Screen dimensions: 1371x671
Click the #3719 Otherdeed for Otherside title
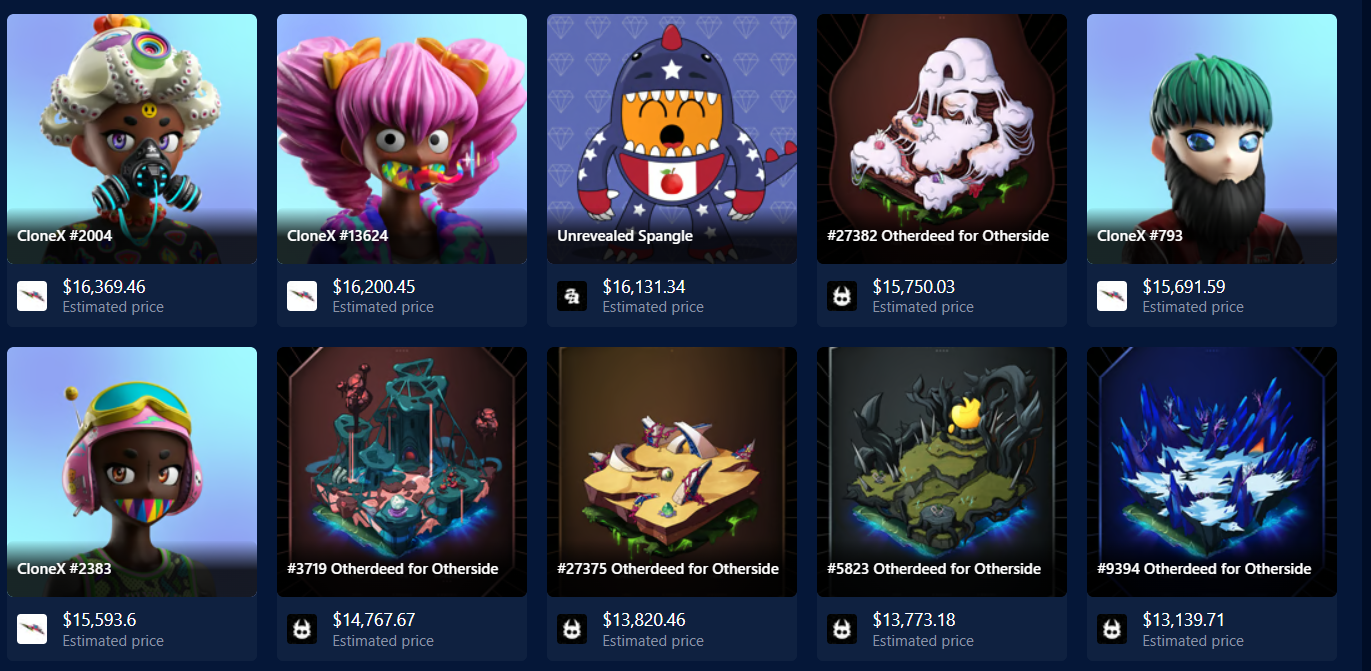coord(392,569)
